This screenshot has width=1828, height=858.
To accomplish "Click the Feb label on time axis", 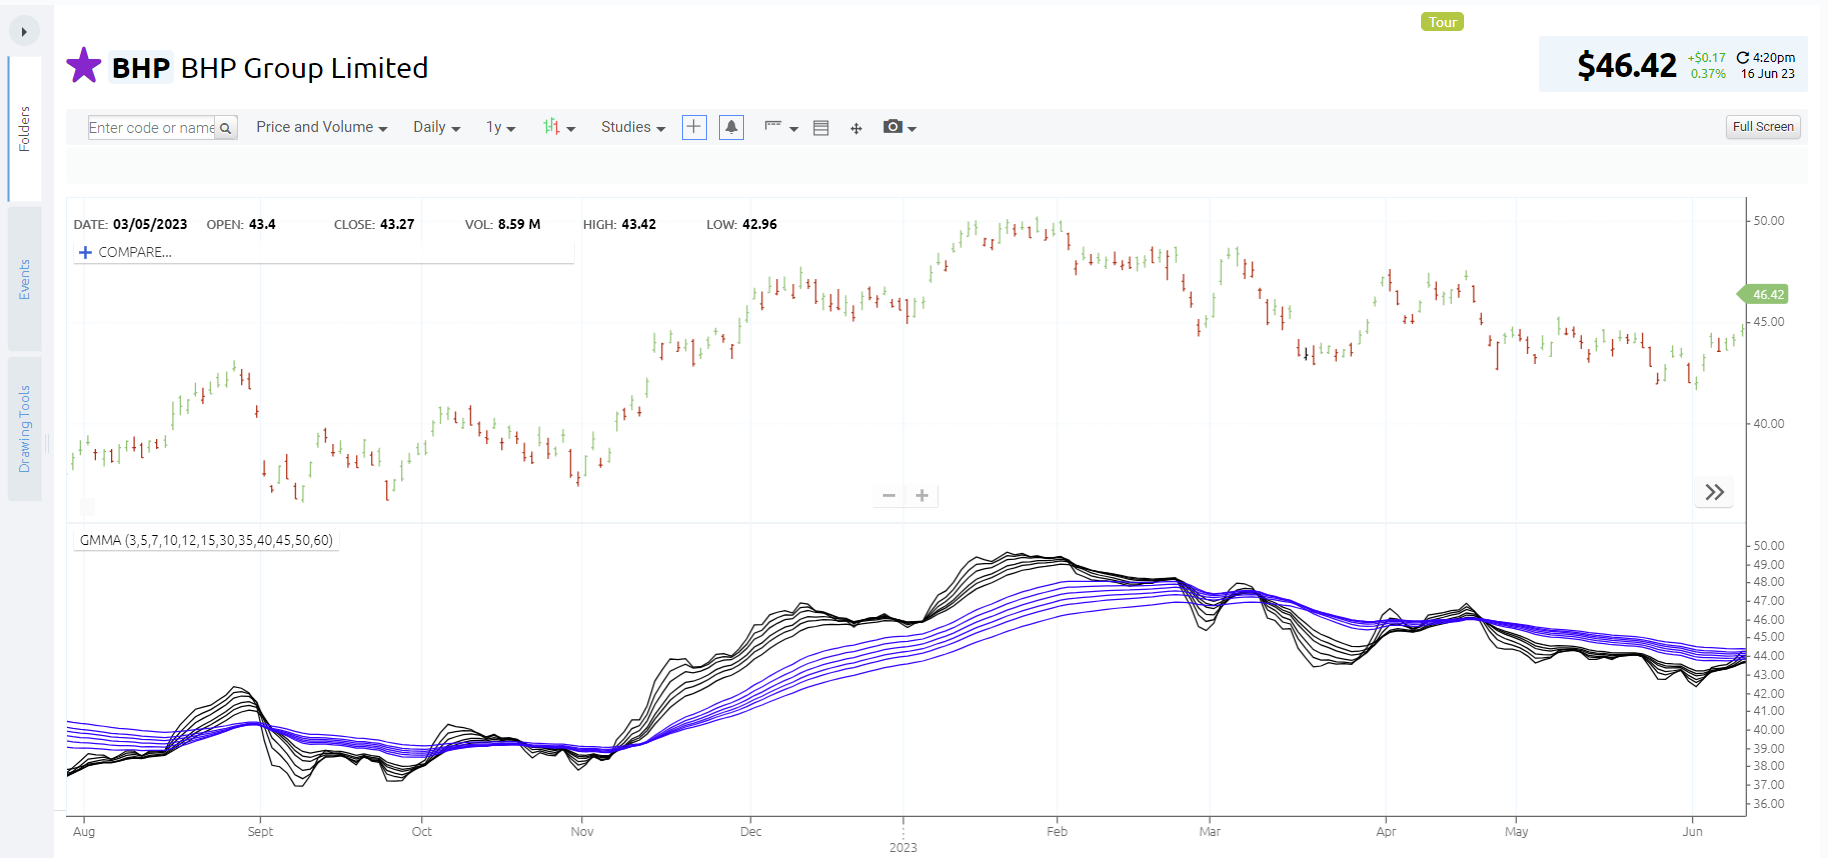I will click(x=1057, y=831).
